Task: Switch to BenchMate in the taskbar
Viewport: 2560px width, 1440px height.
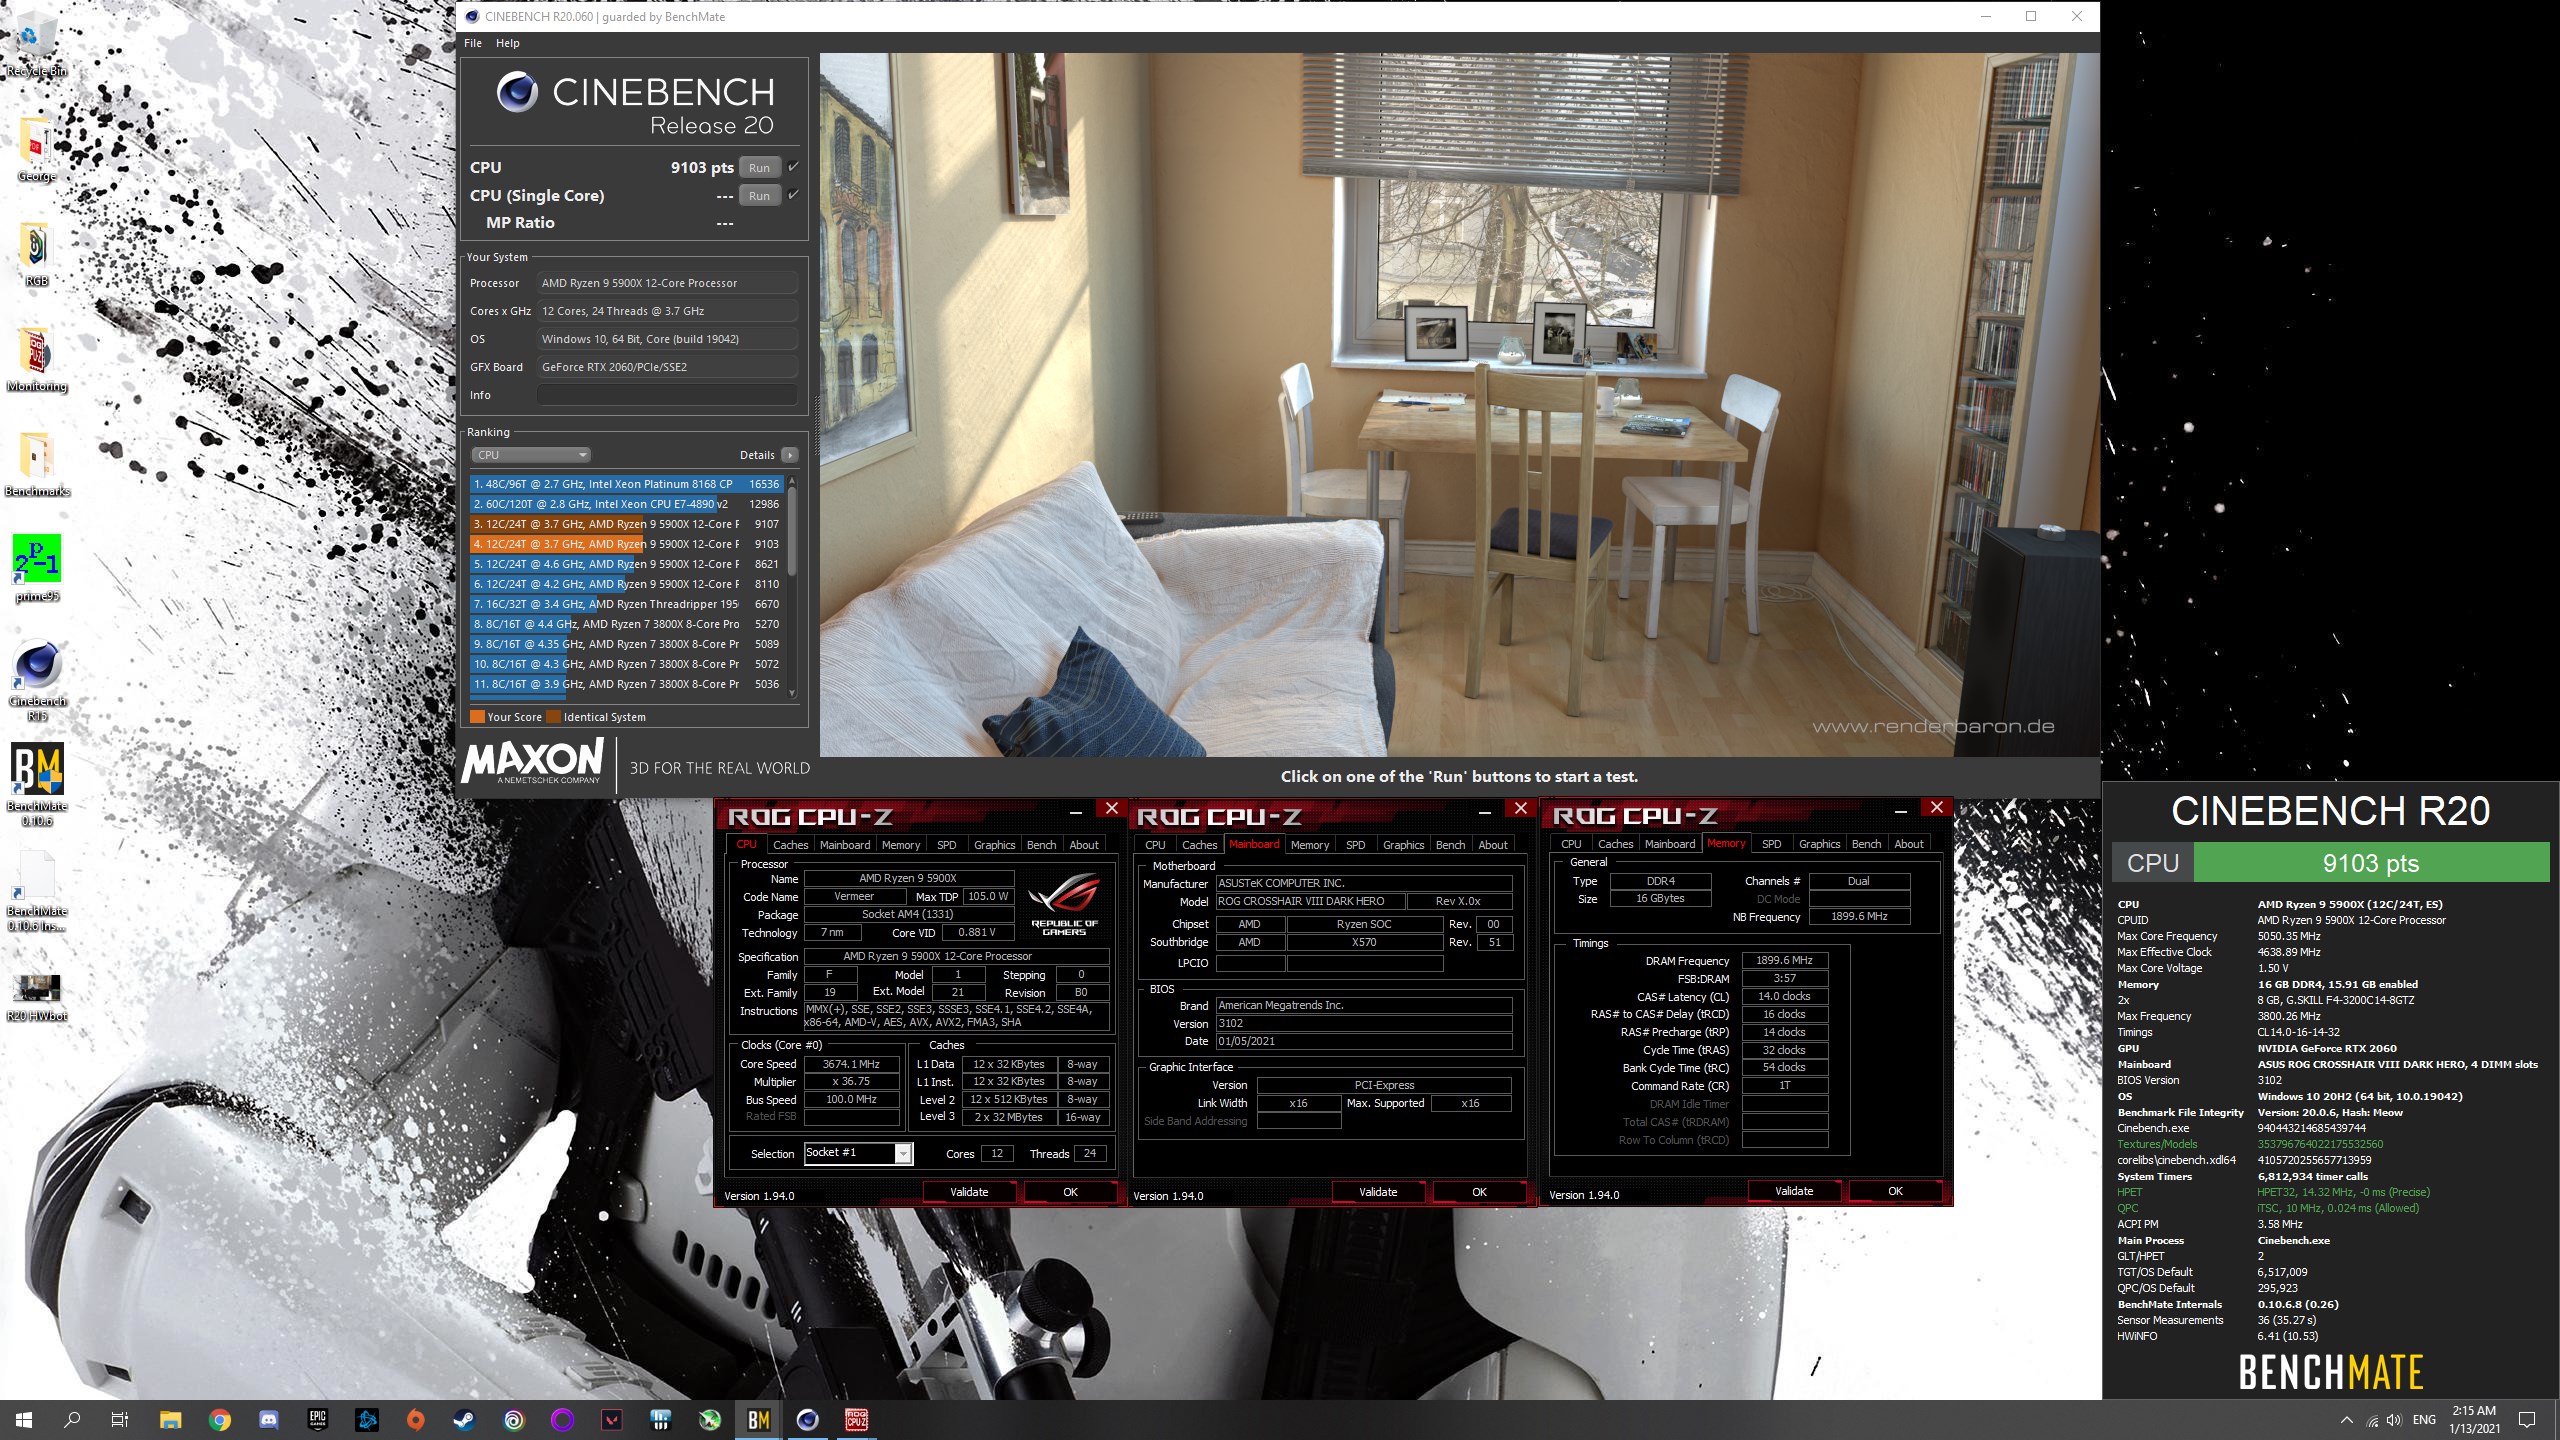Action: pyautogui.click(x=758, y=1420)
